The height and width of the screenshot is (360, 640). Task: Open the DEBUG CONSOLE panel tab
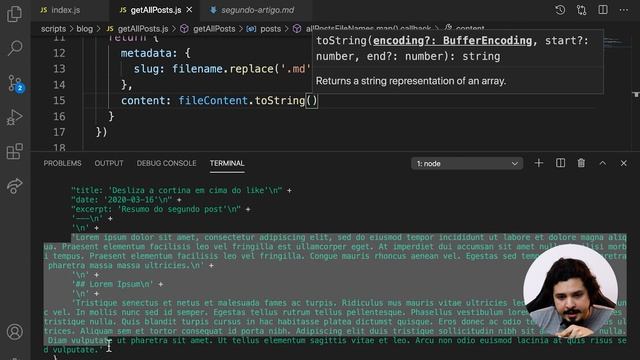pos(167,163)
